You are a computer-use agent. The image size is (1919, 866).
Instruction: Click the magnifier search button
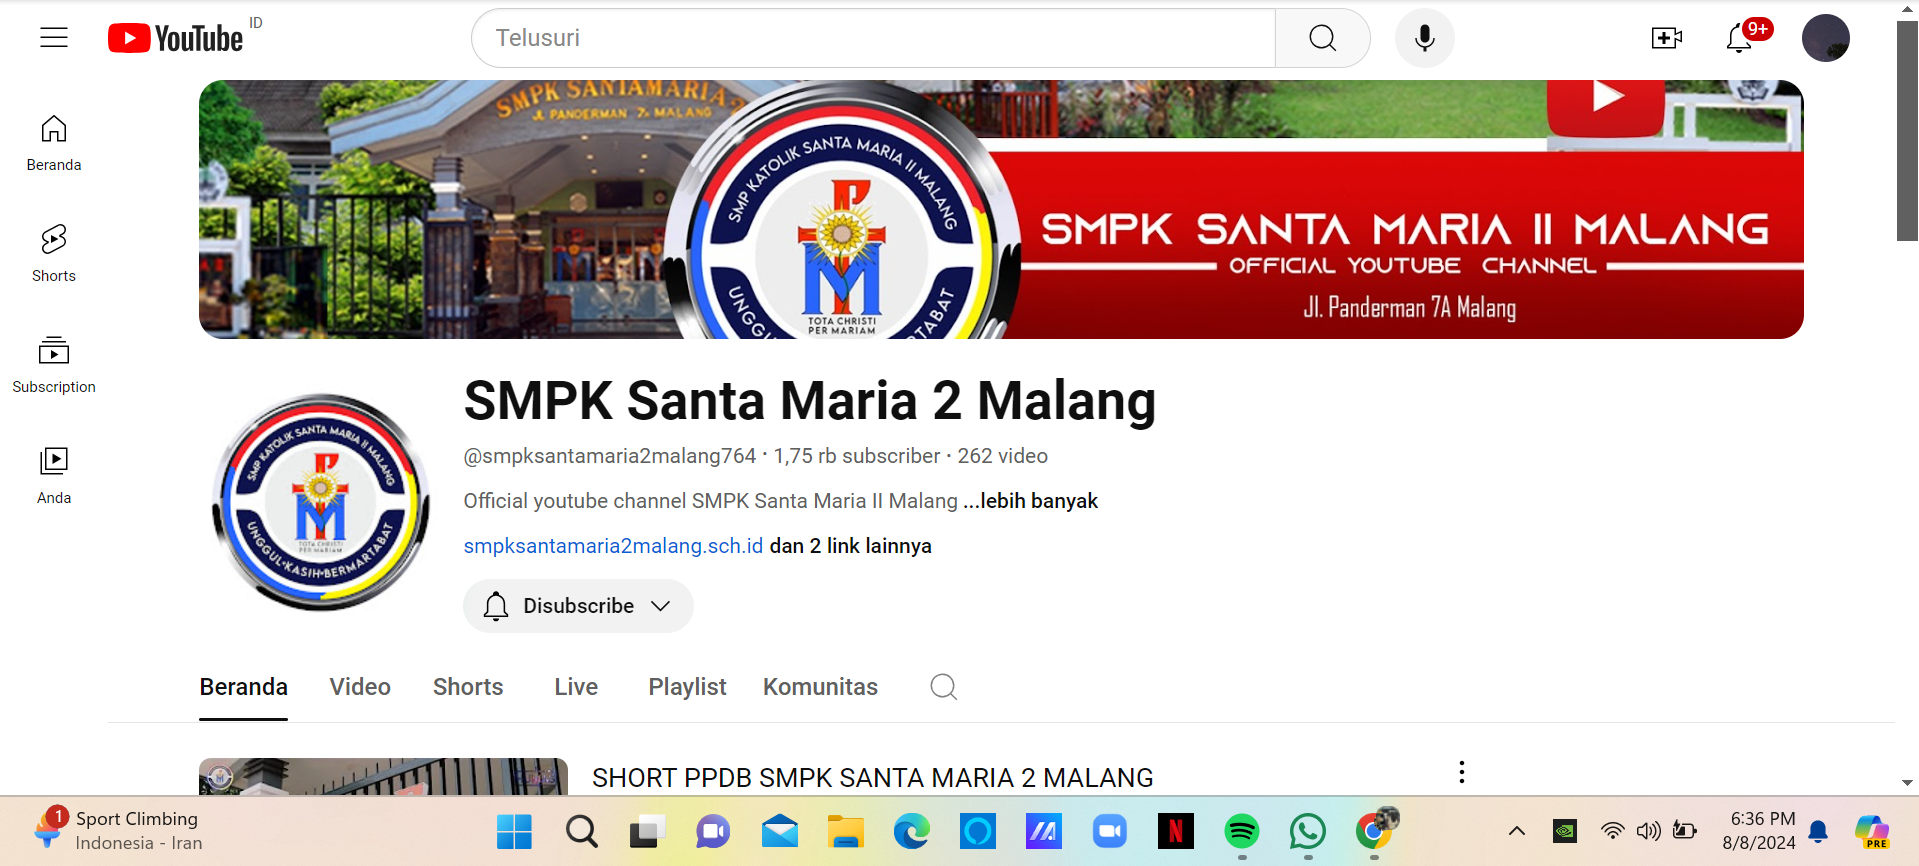point(1323,38)
